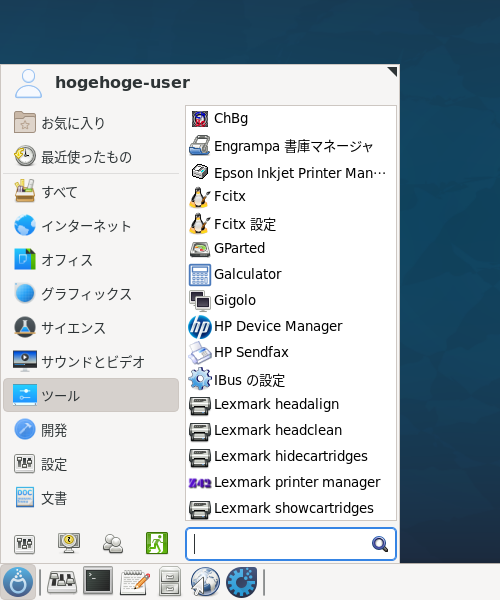Image resolution: width=500 pixels, height=600 pixels.
Task: Open インターネット category
Action: coord(91,225)
